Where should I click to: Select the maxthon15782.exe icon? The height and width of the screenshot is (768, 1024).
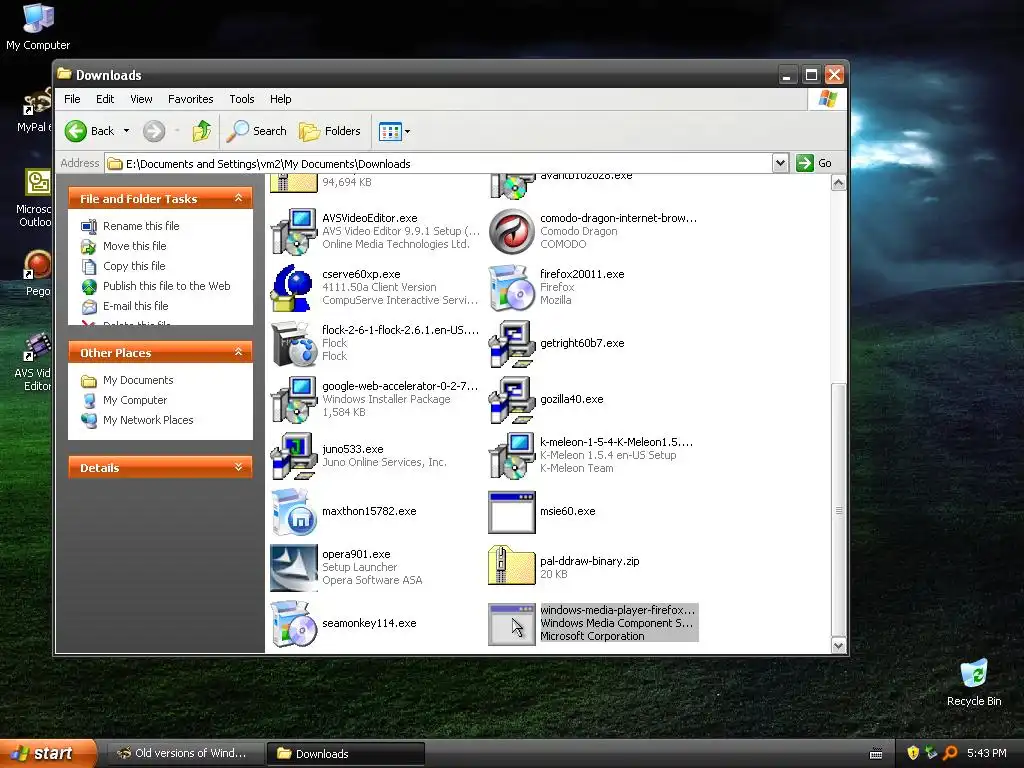point(294,512)
